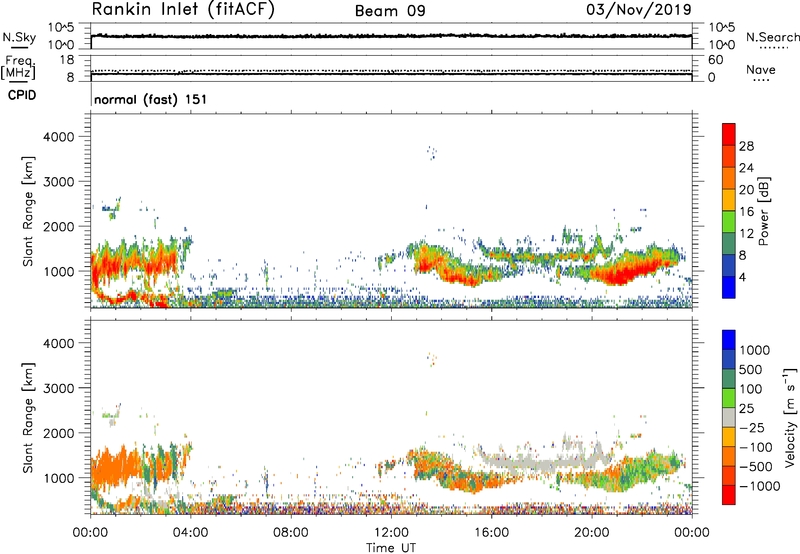Image resolution: width=800 pixels, height=554 pixels.
Task: Click the '20:00' time tick label
Action: coord(592,533)
